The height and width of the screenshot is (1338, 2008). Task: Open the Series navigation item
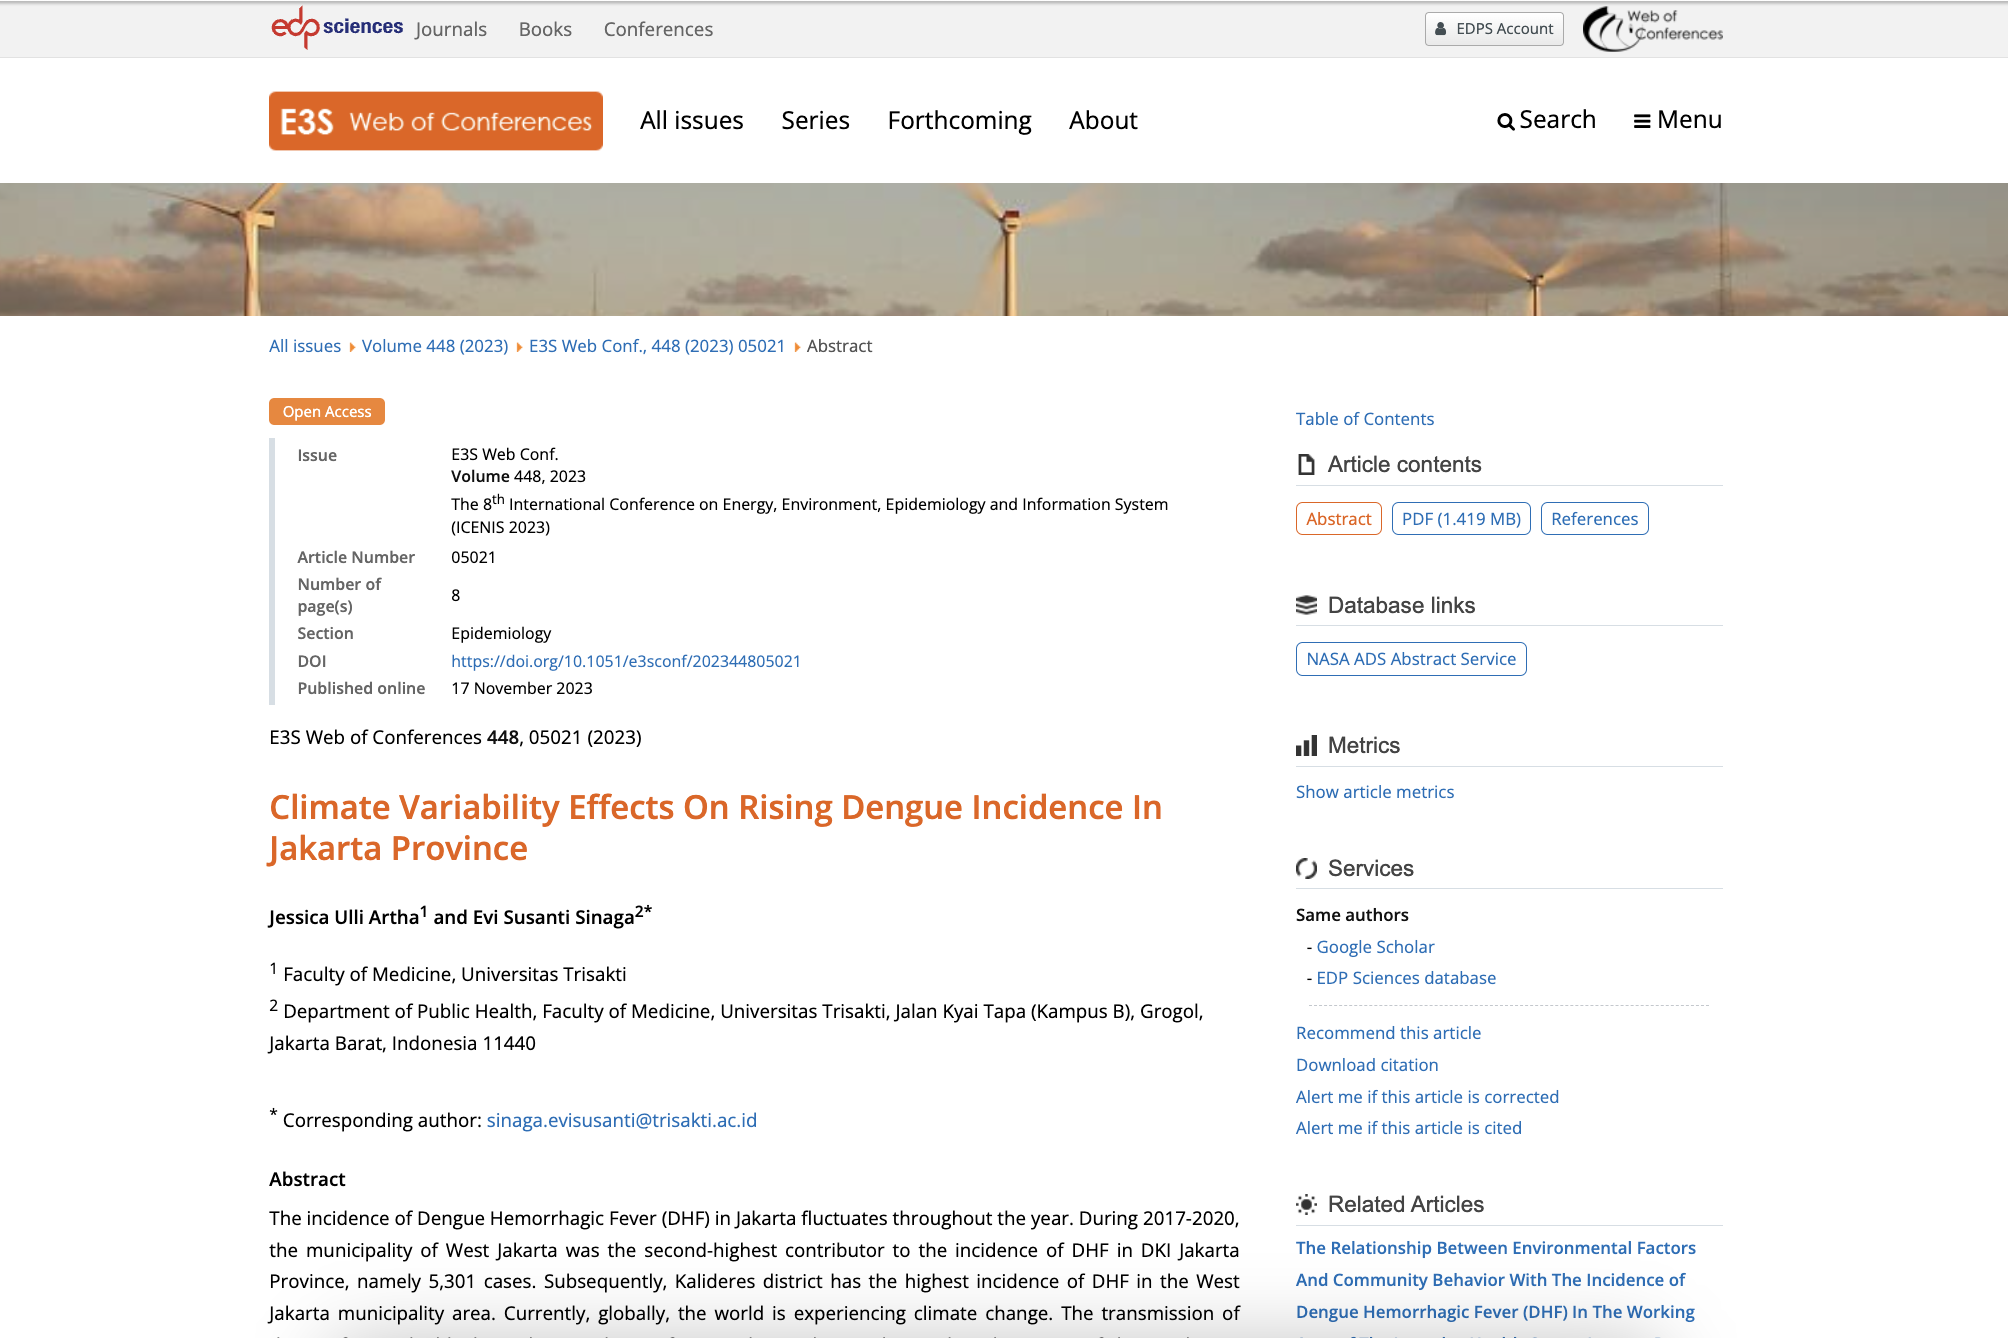tap(815, 121)
